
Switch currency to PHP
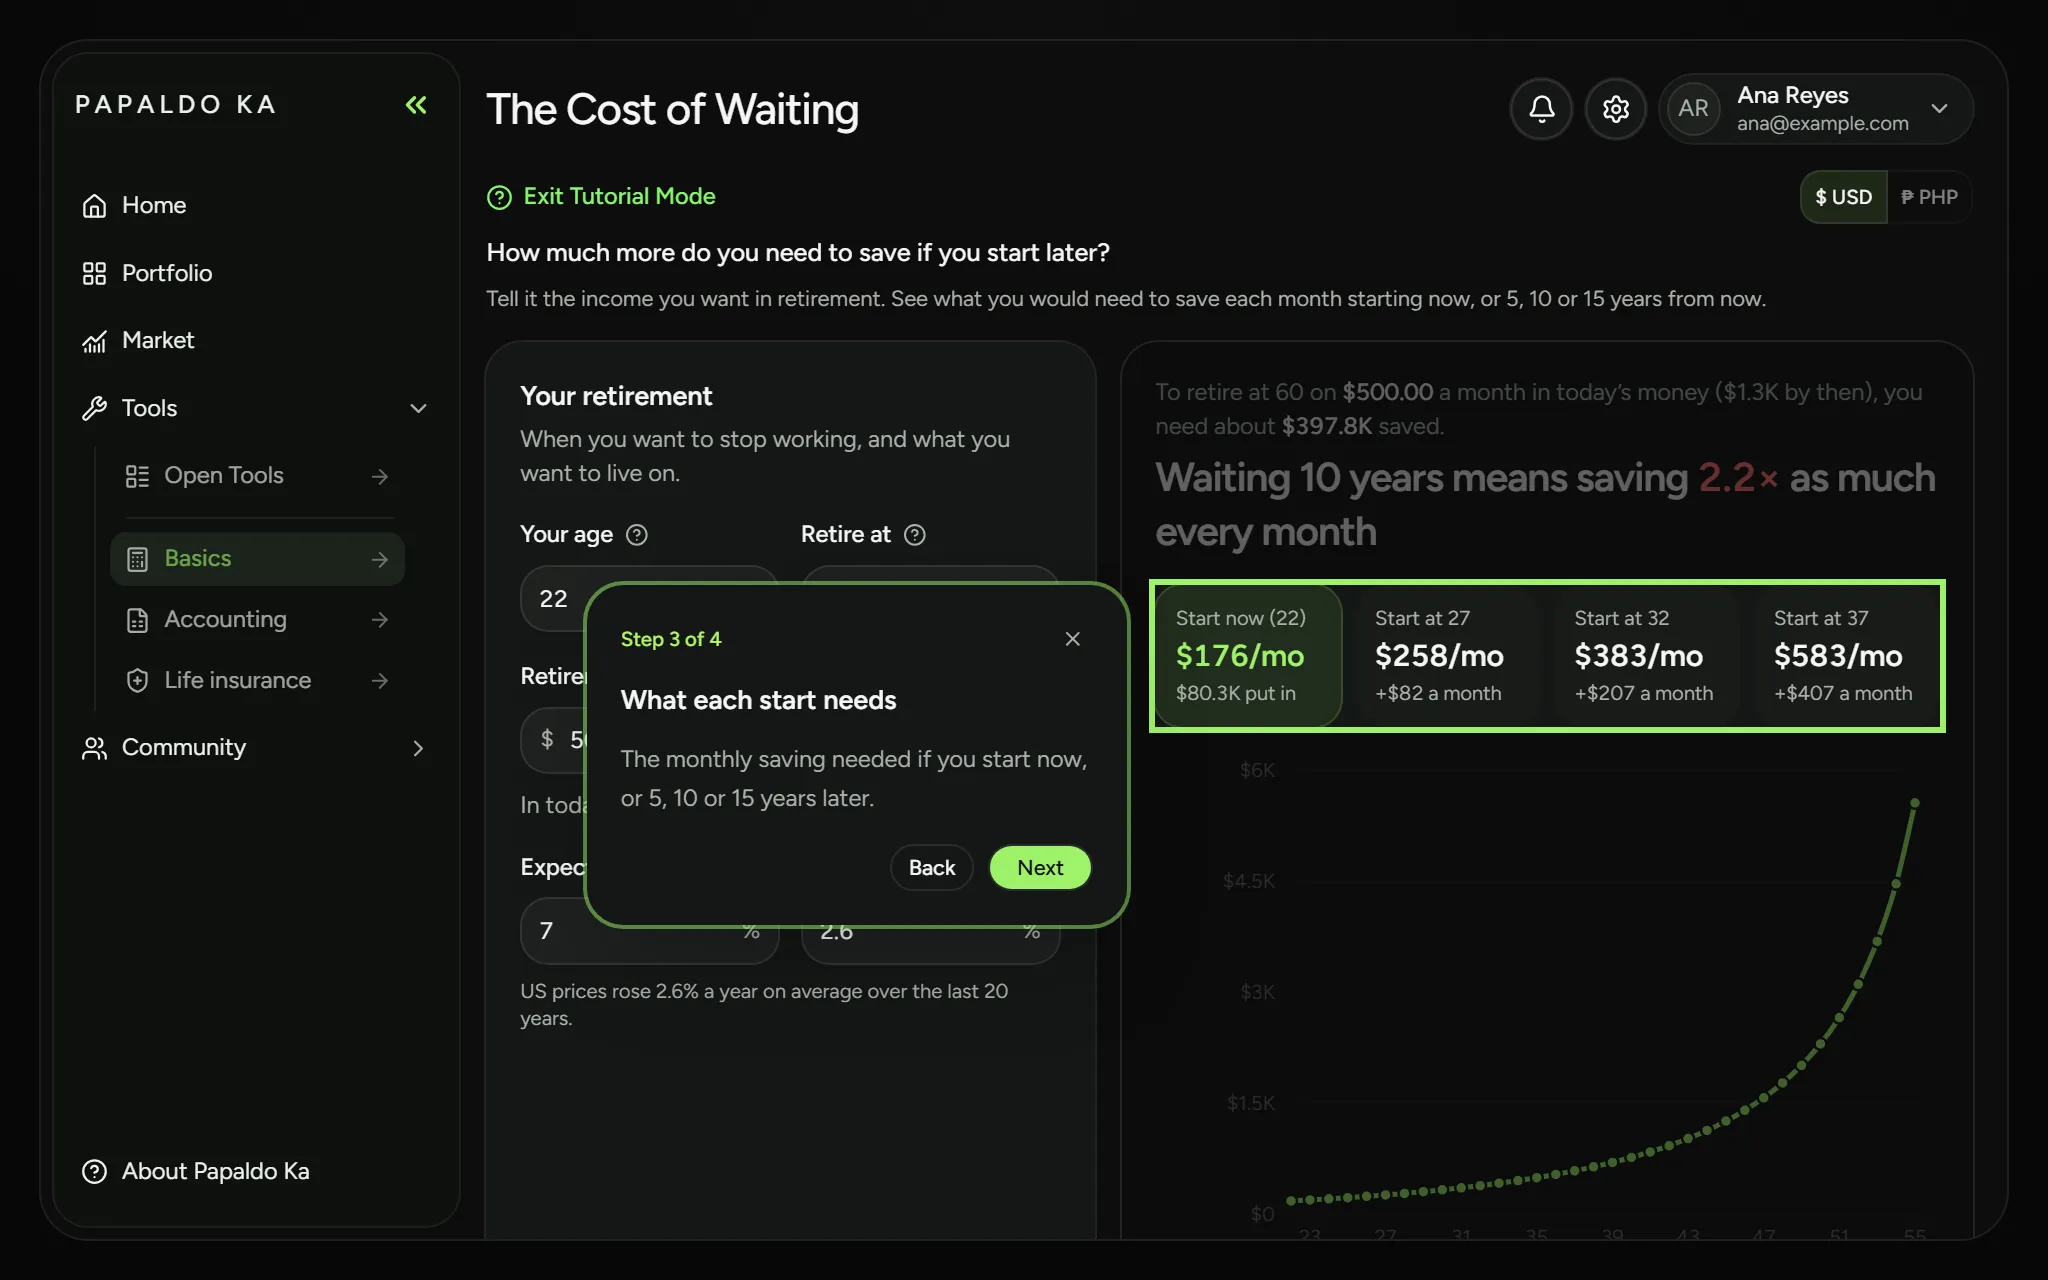pos(1929,197)
